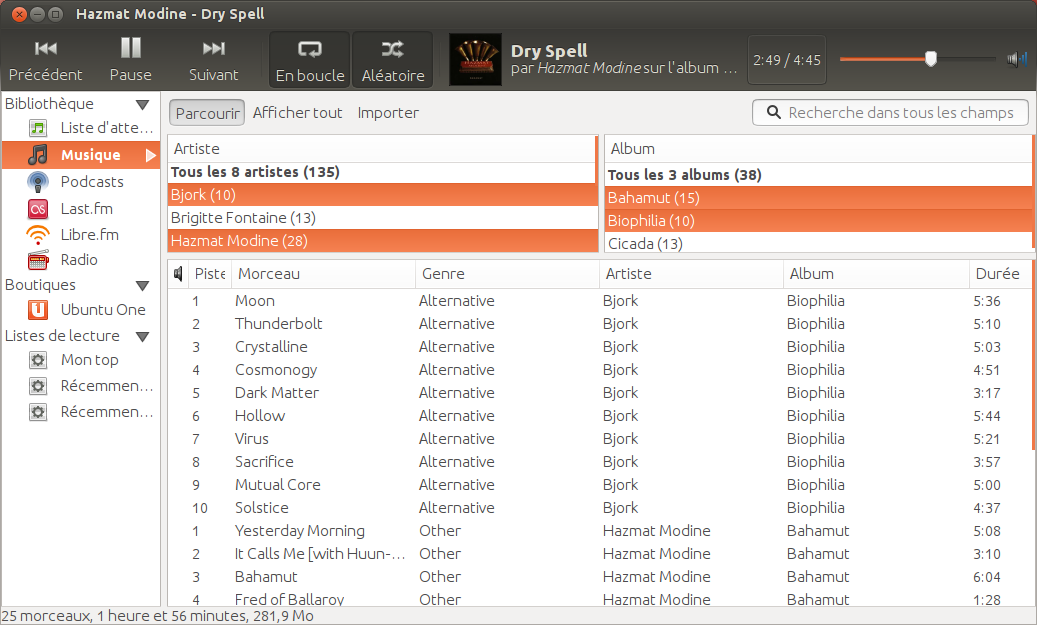Click the search magnifier icon
This screenshot has height=625, width=1037.
pyautogui.click(x=773, y=112)
